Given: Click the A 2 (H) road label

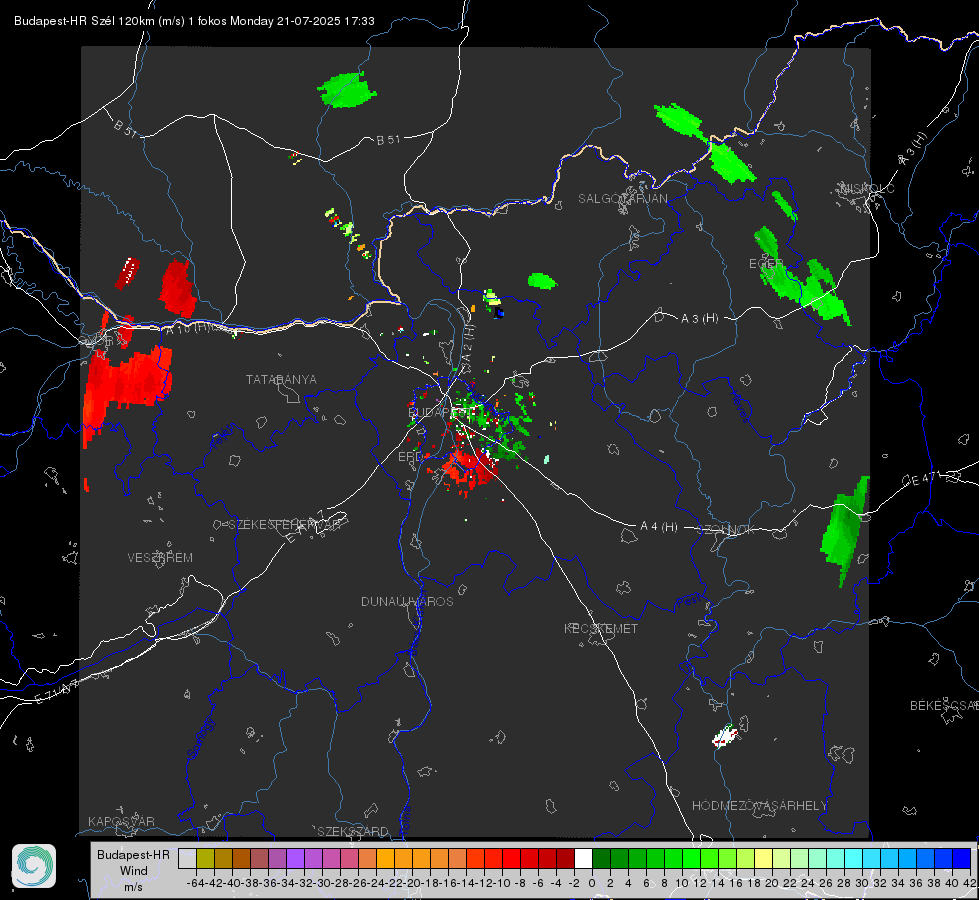Looking at the screenshot, I should pos(467,344).
